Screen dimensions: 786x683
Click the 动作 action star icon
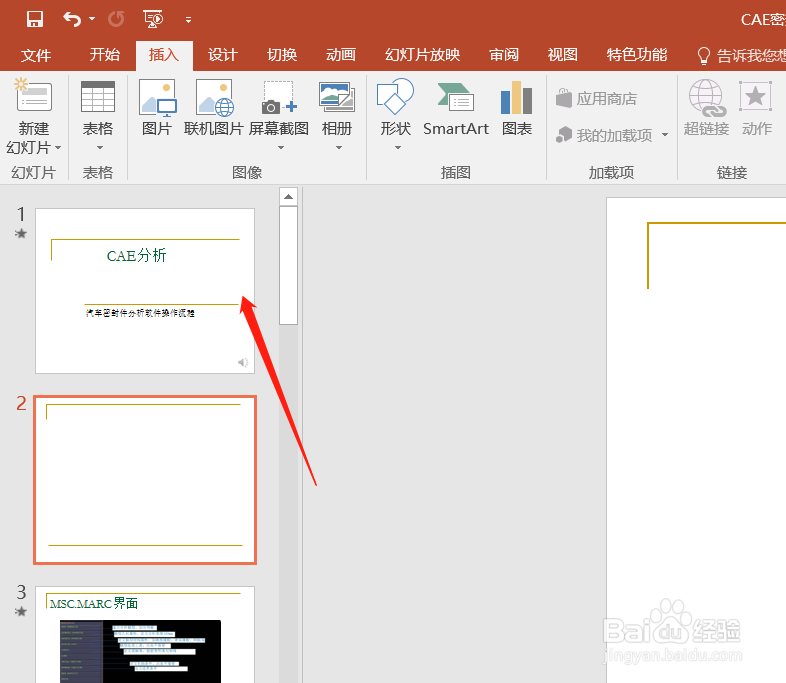[755, 96]
